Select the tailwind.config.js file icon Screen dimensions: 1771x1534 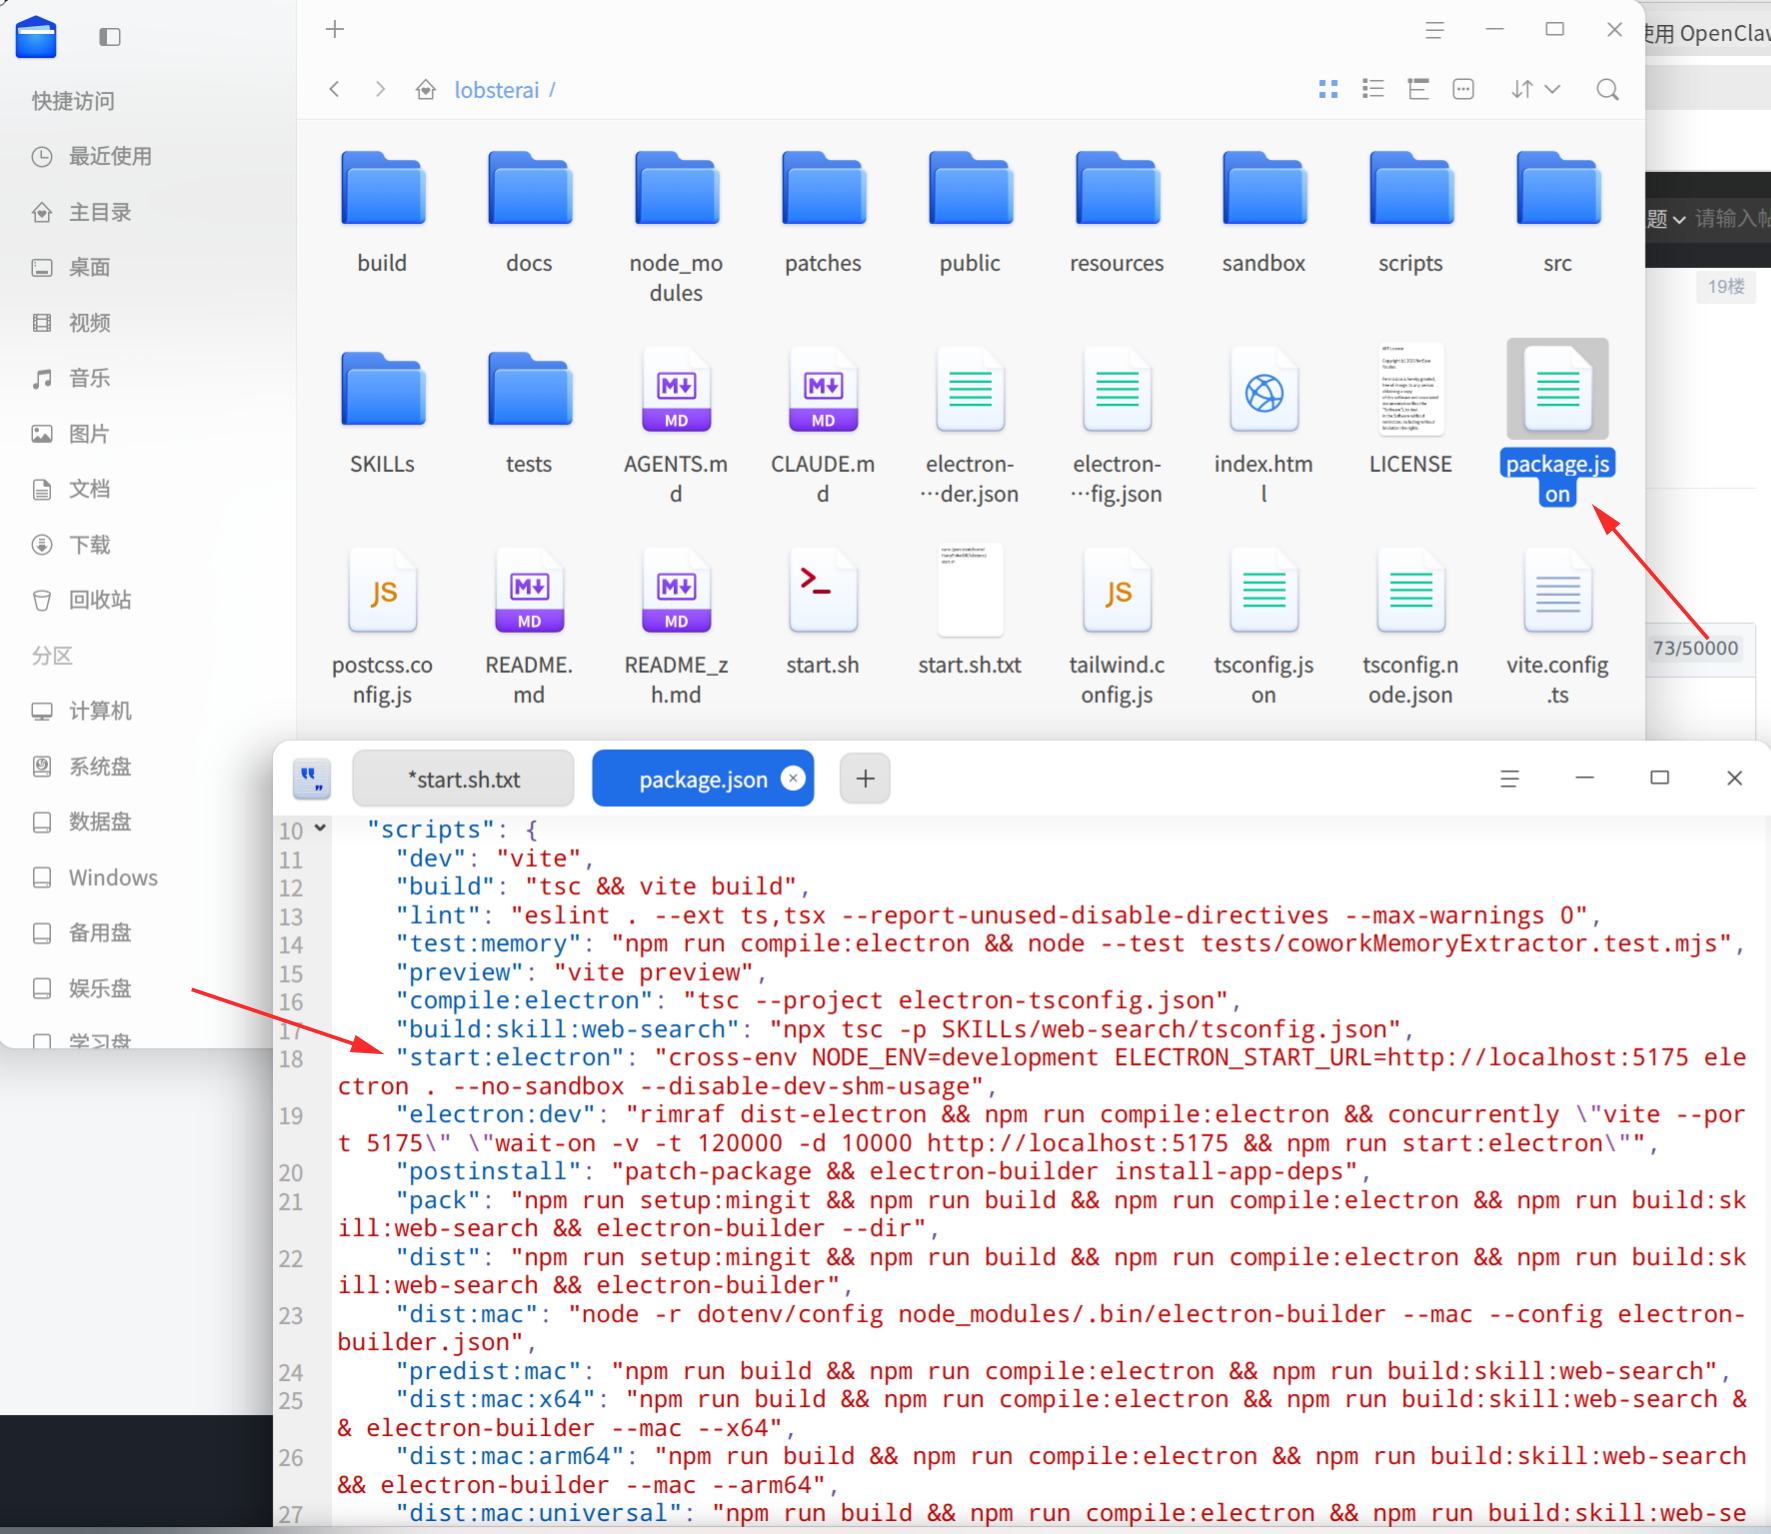point(1117,590)
